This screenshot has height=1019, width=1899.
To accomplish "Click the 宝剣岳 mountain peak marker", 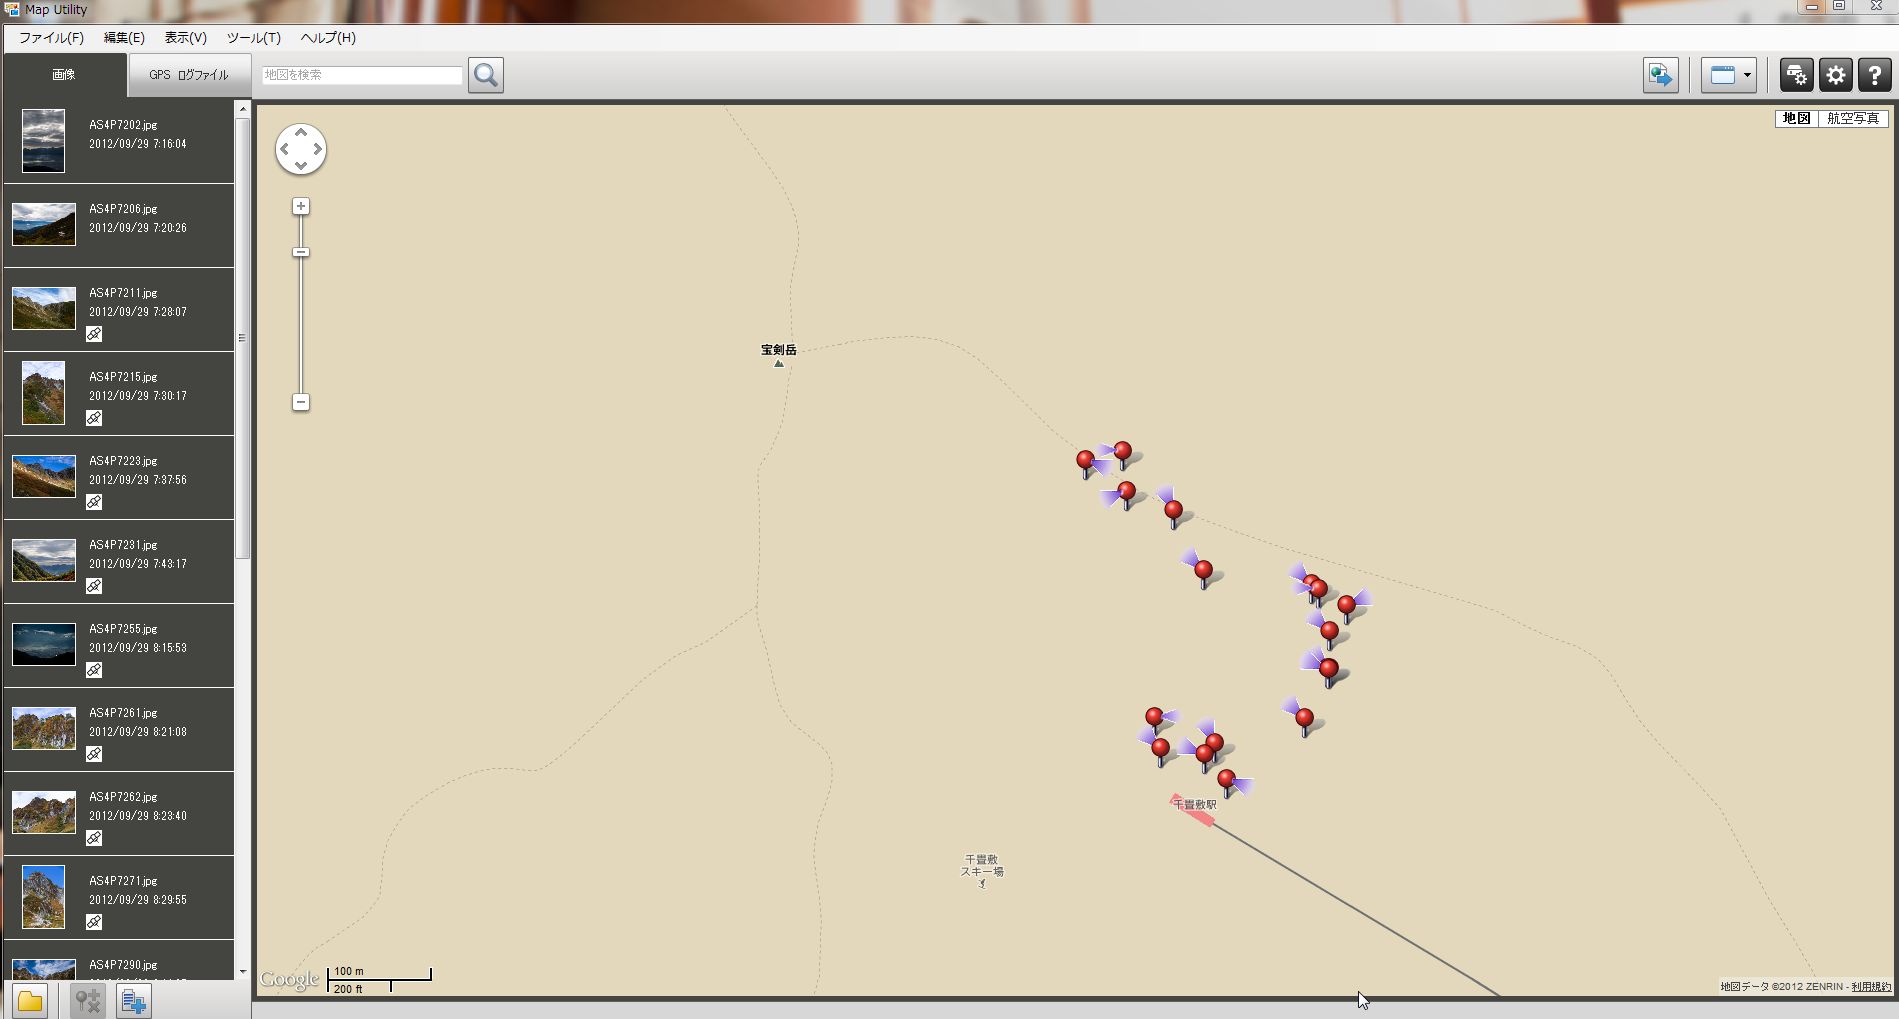I will tap(779, 363).
